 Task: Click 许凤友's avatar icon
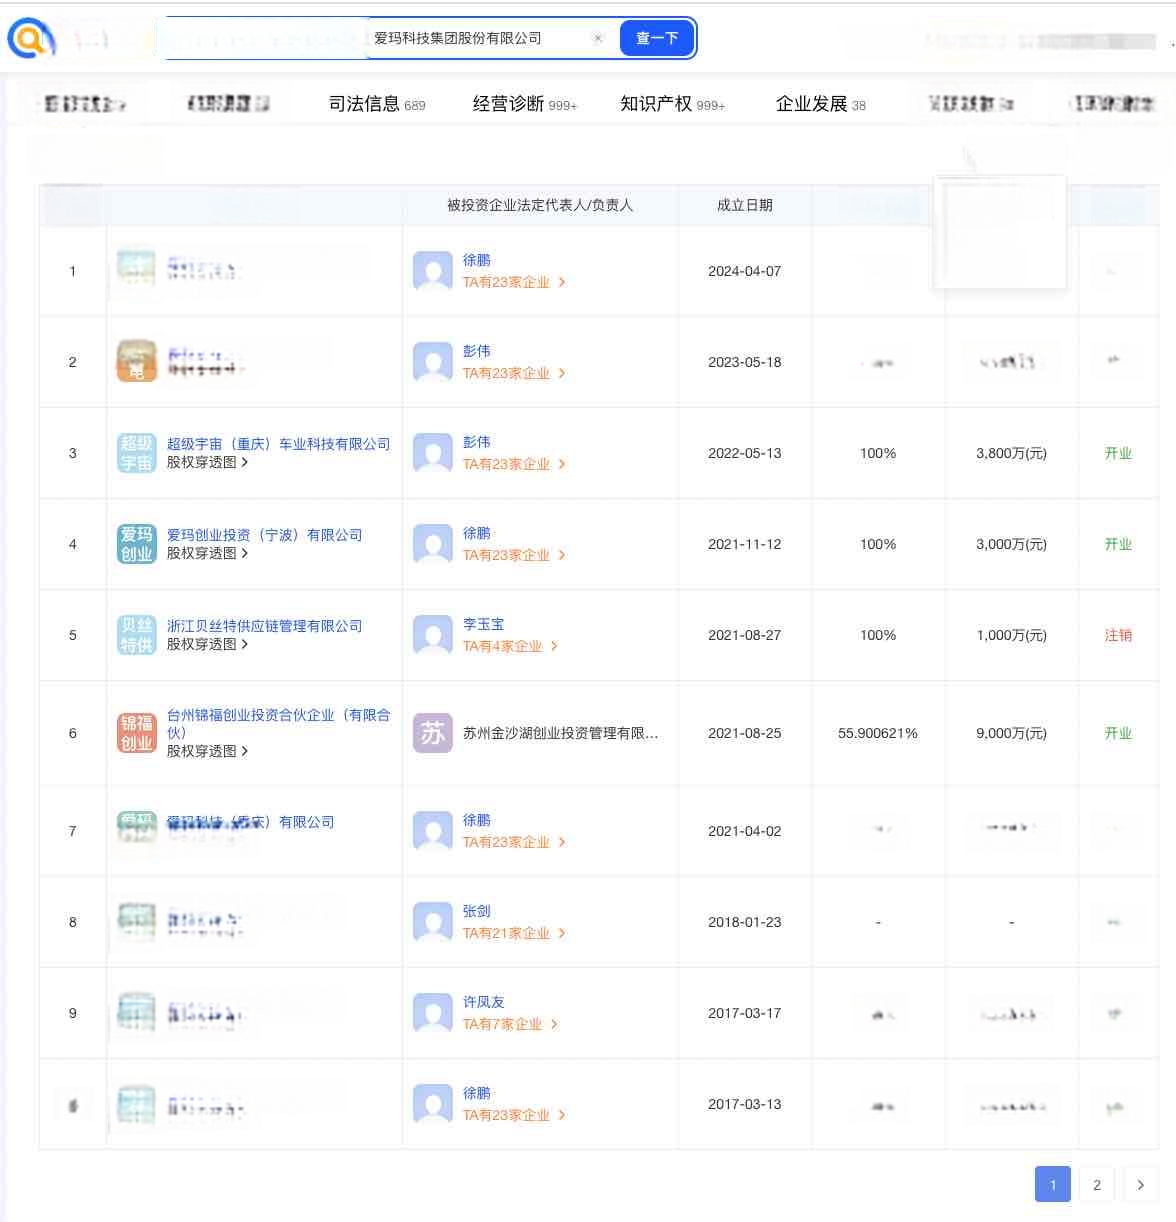432,1013
